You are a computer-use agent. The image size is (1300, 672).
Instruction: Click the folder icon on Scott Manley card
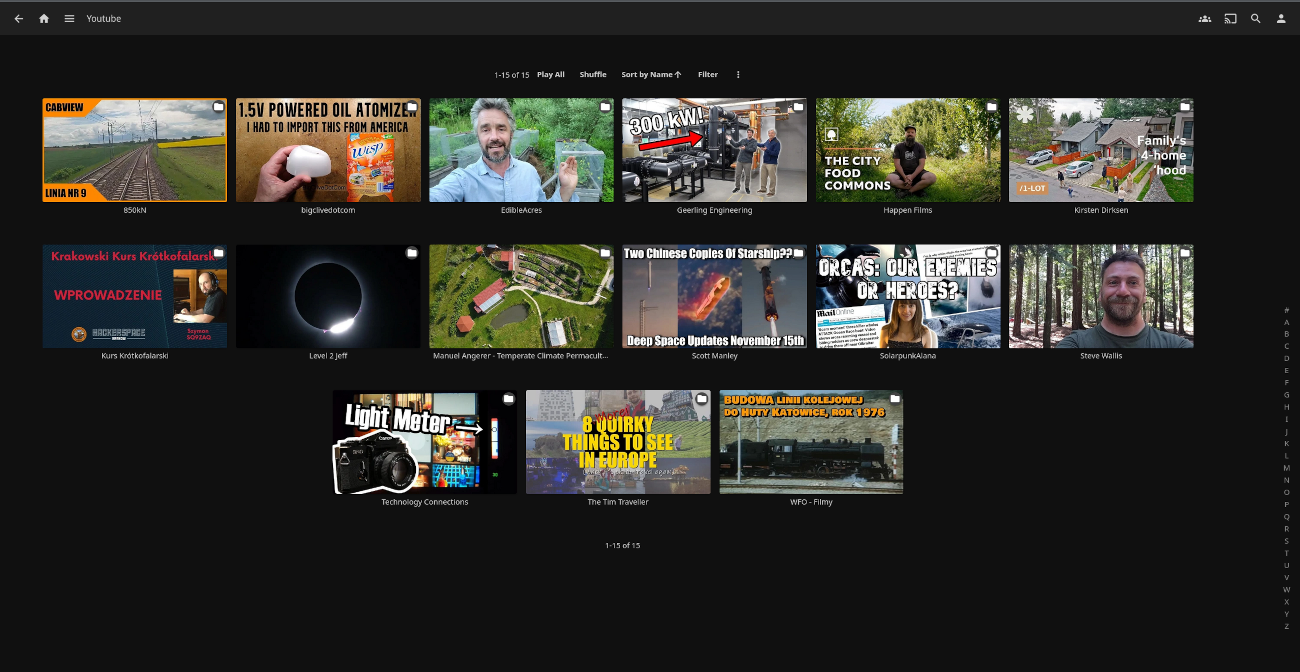pyautogui.click(x=798, y=253)
